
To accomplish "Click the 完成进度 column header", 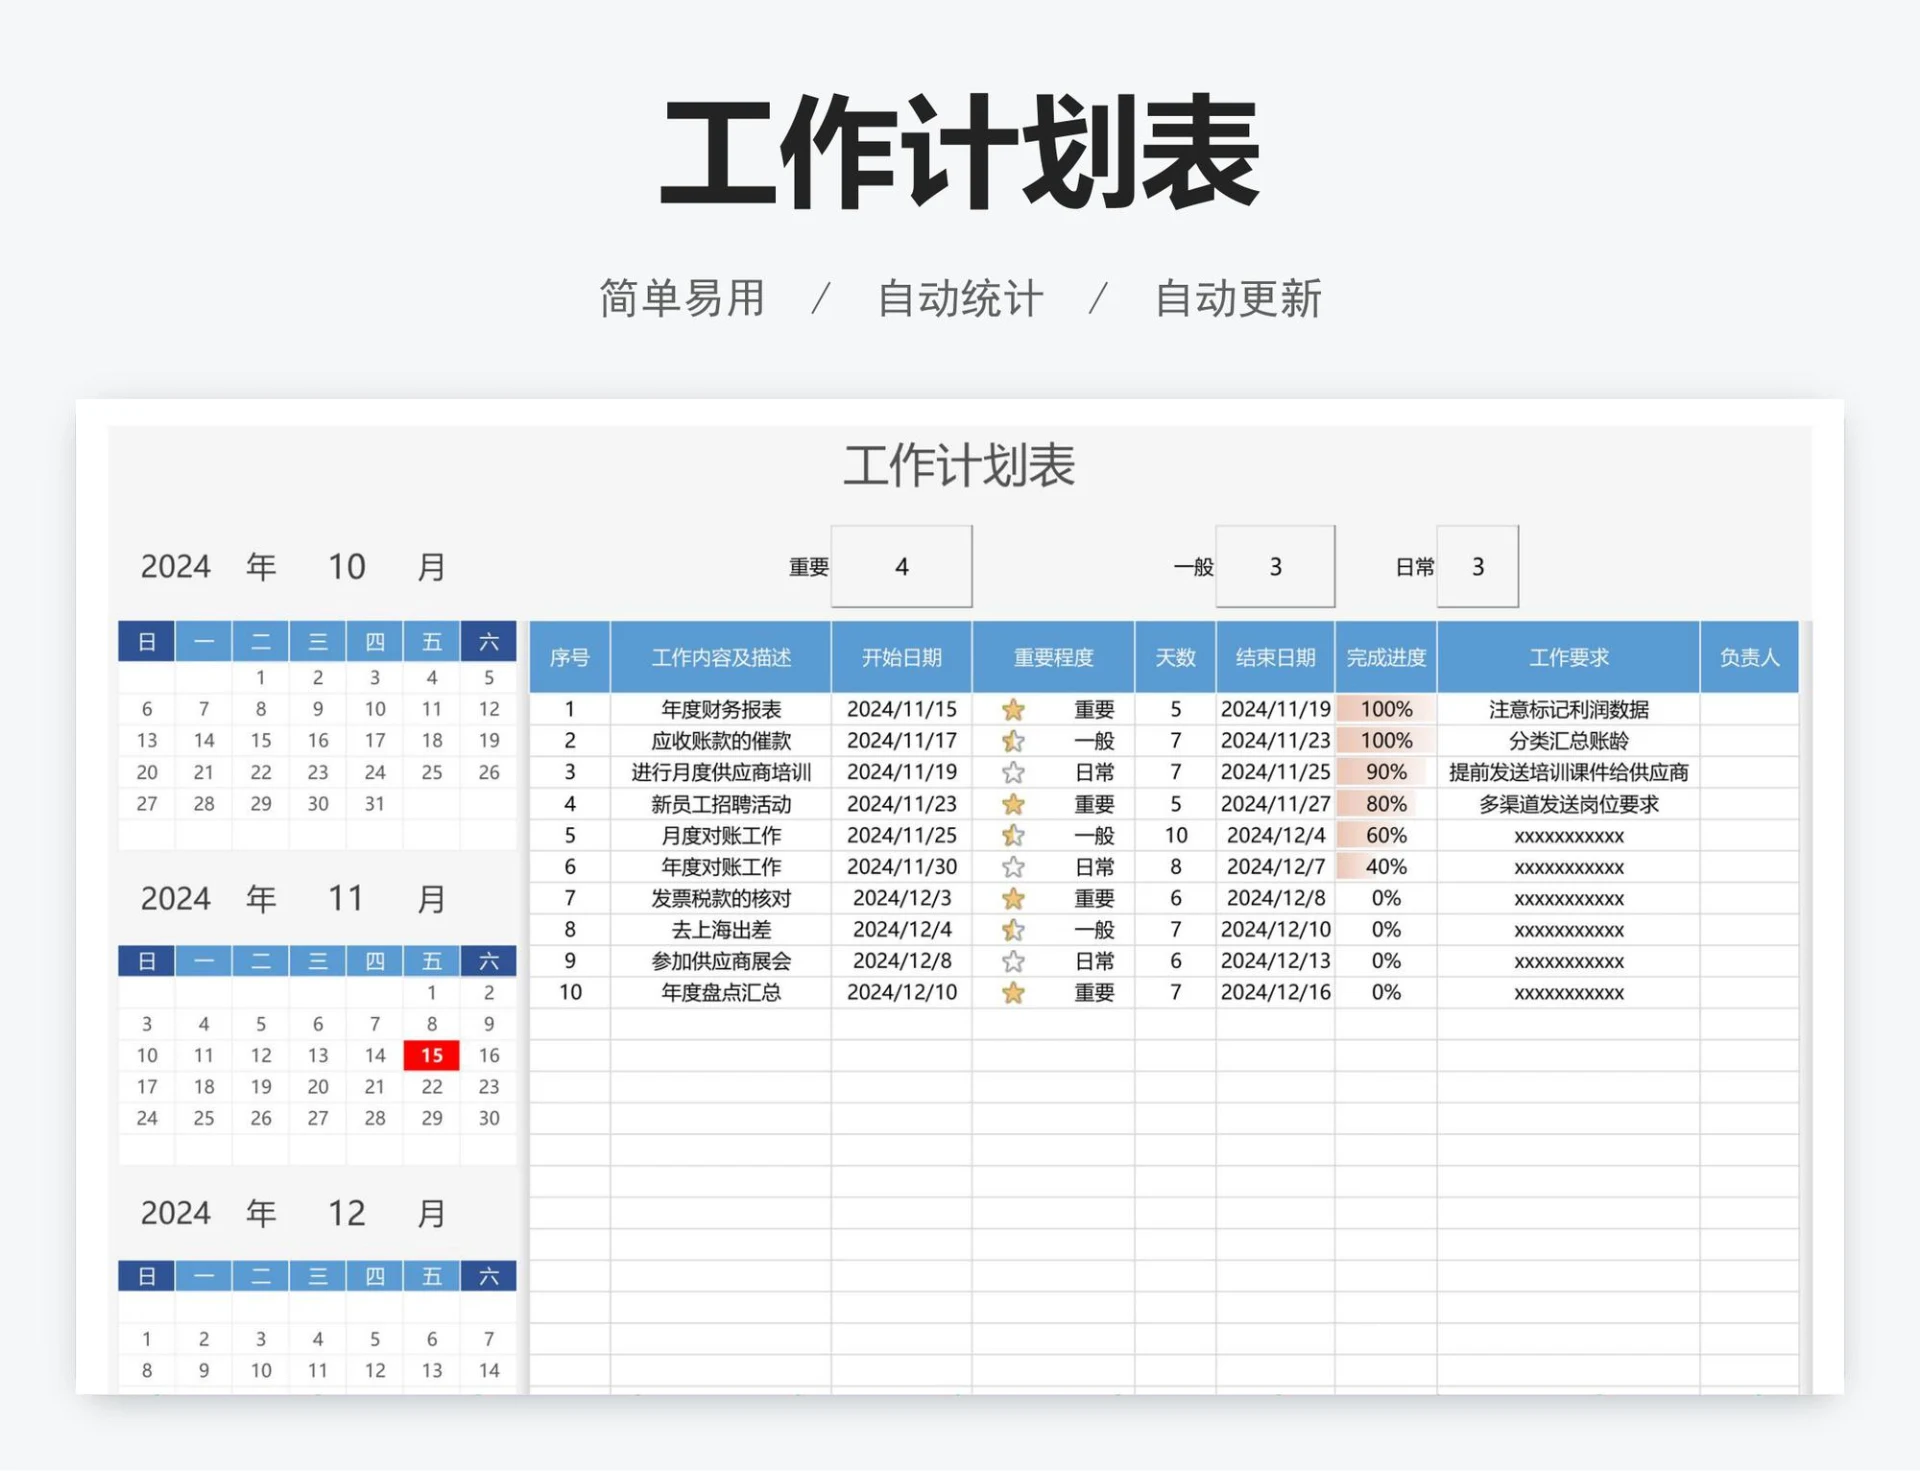I will click(1387, 658).
